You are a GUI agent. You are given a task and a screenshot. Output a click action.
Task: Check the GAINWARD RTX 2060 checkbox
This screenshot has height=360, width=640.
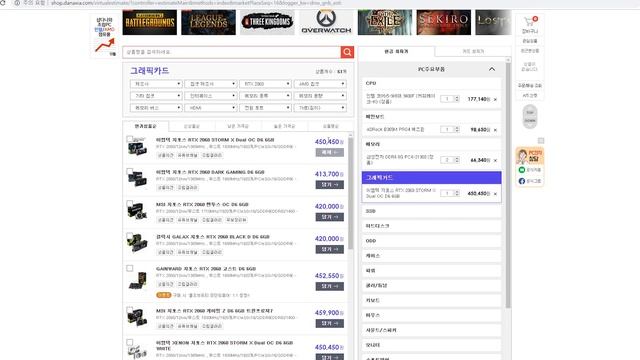coord(129,268)
